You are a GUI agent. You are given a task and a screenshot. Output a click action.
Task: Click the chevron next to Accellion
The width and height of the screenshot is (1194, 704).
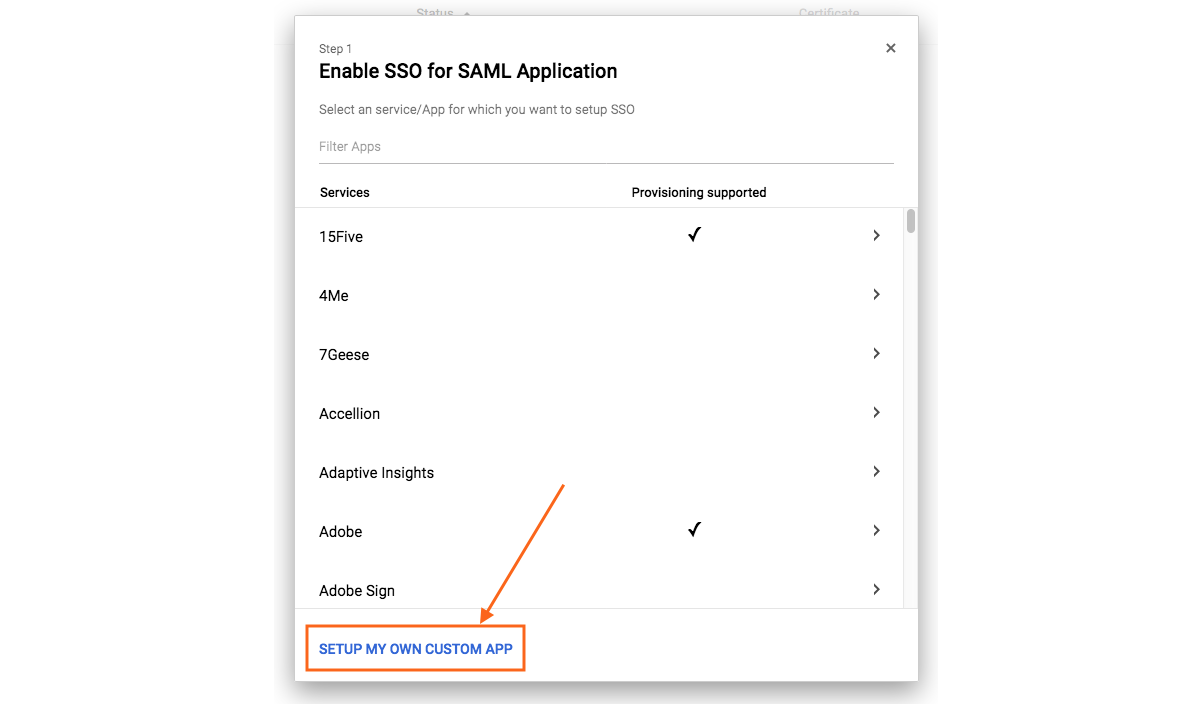876,412
